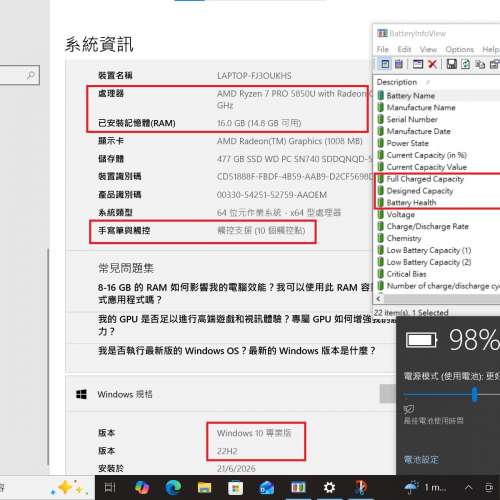The width and height of the screenshot is (500, 500).
Task: Click the Save floppy disk toolbar icon
Action: coord(452,64)
